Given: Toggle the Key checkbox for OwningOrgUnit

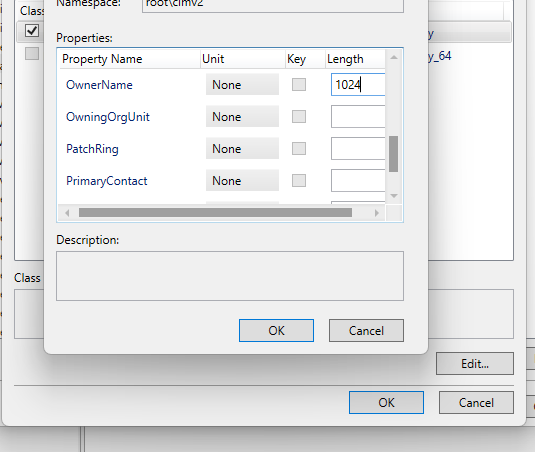Looking at the screenshot, I should click(x=299, y=117).
